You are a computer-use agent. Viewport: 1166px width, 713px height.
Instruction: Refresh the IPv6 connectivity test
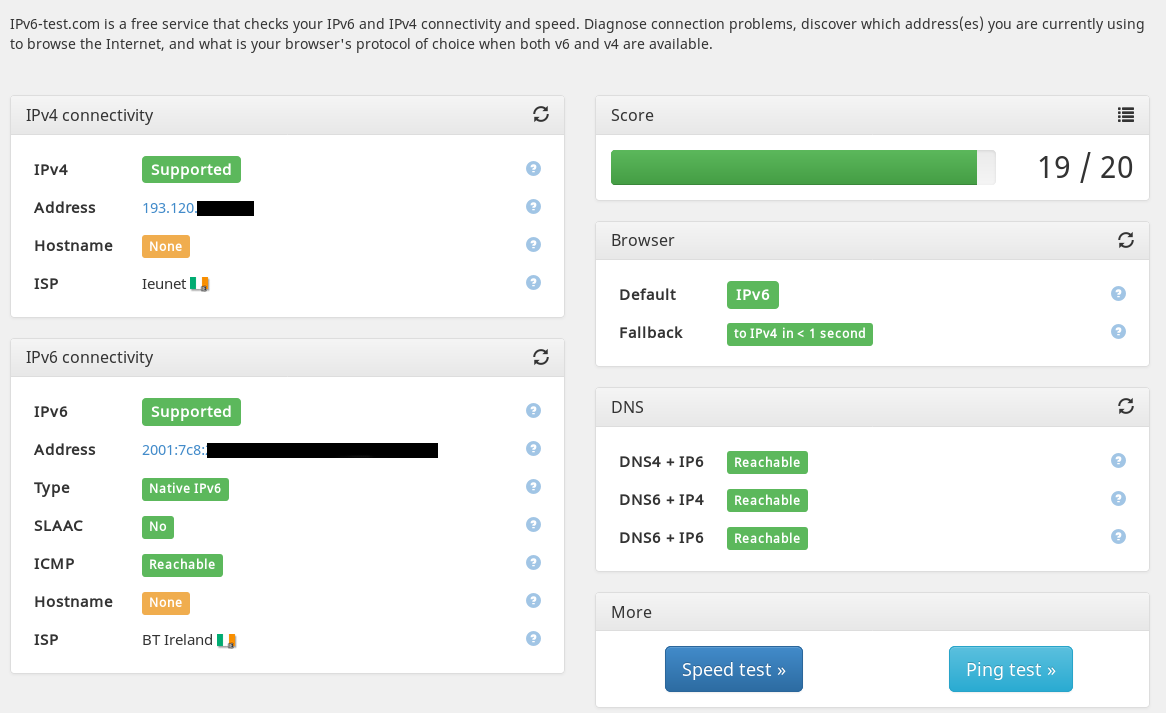541,357
